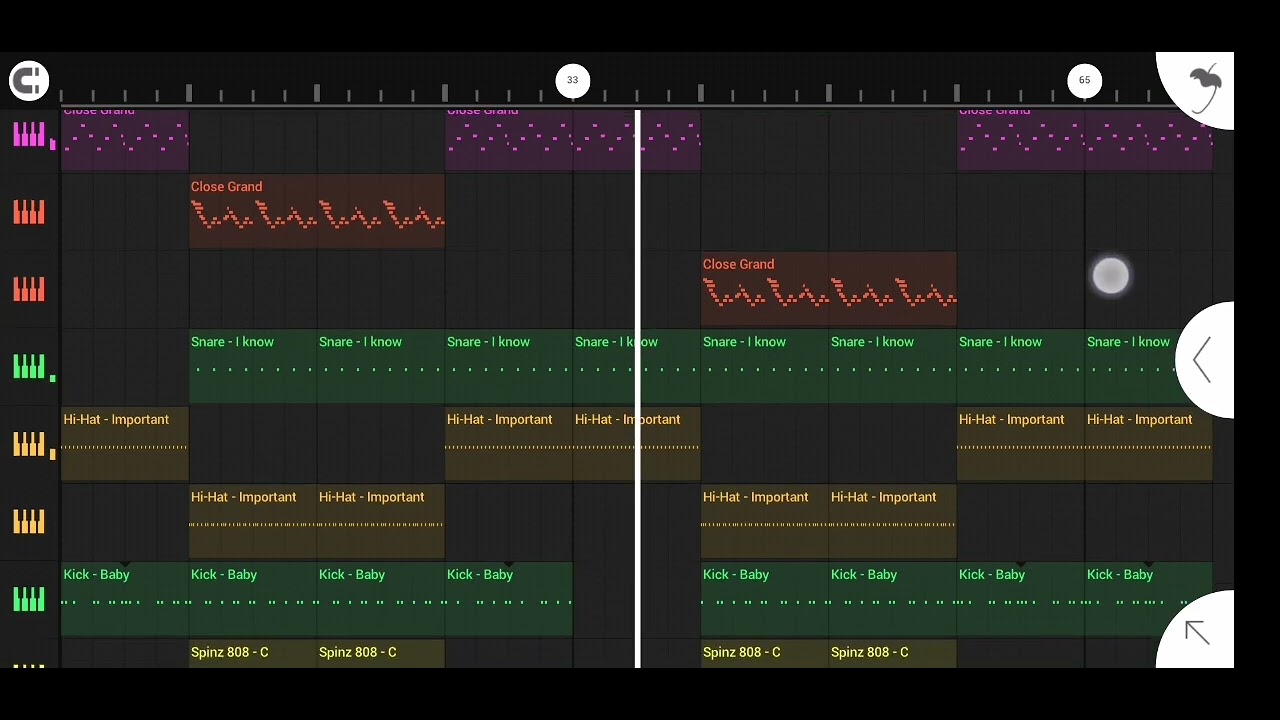Select red keyboard icon of upper Close Grand track
Image resolution: width=1280 pixels, height=720 pixels.
(29, 212)
